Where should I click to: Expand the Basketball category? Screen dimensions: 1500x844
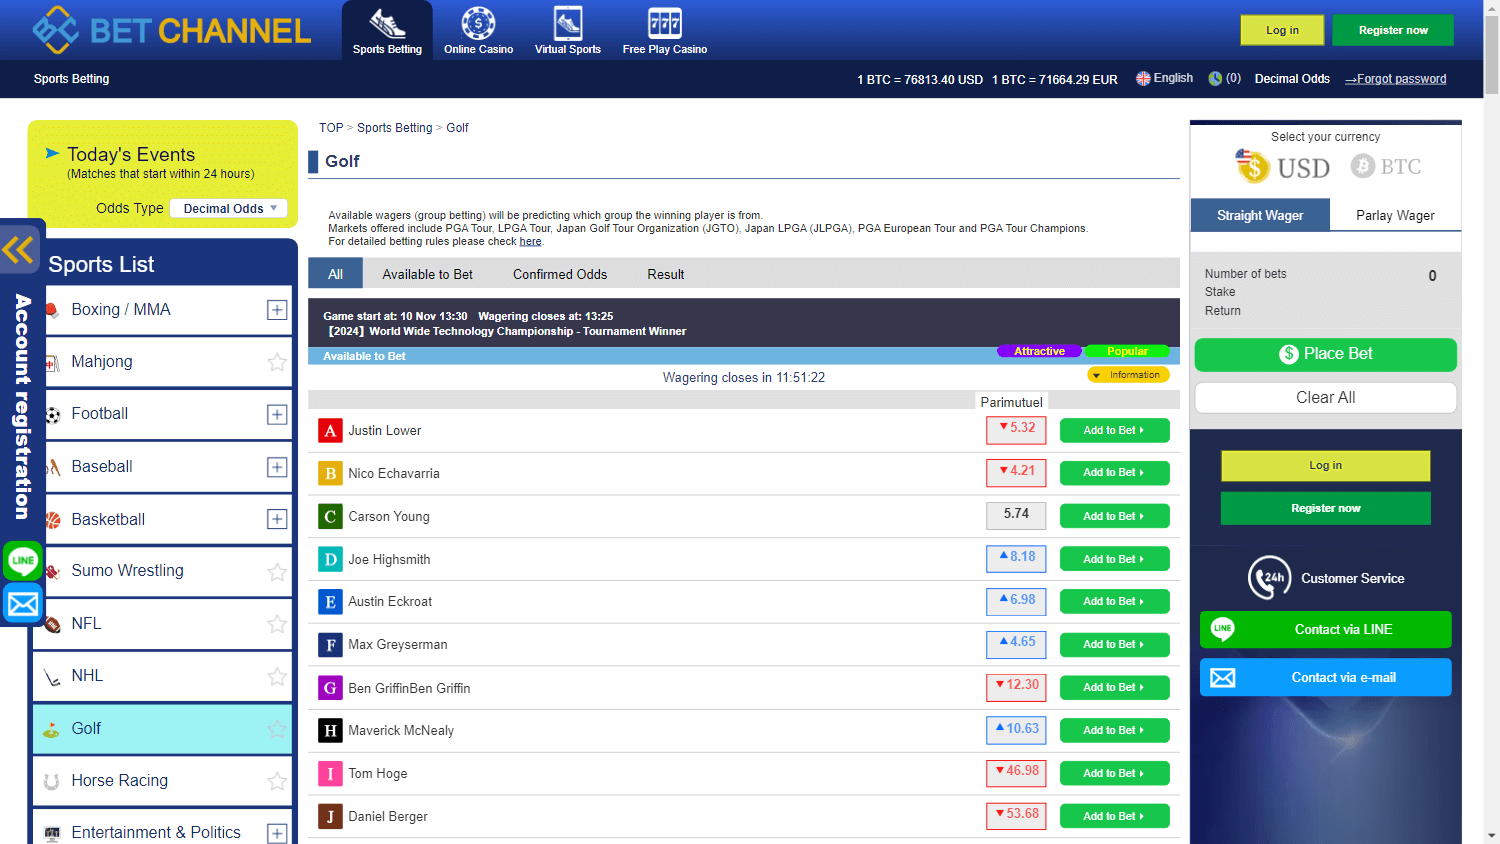point(277,519)
